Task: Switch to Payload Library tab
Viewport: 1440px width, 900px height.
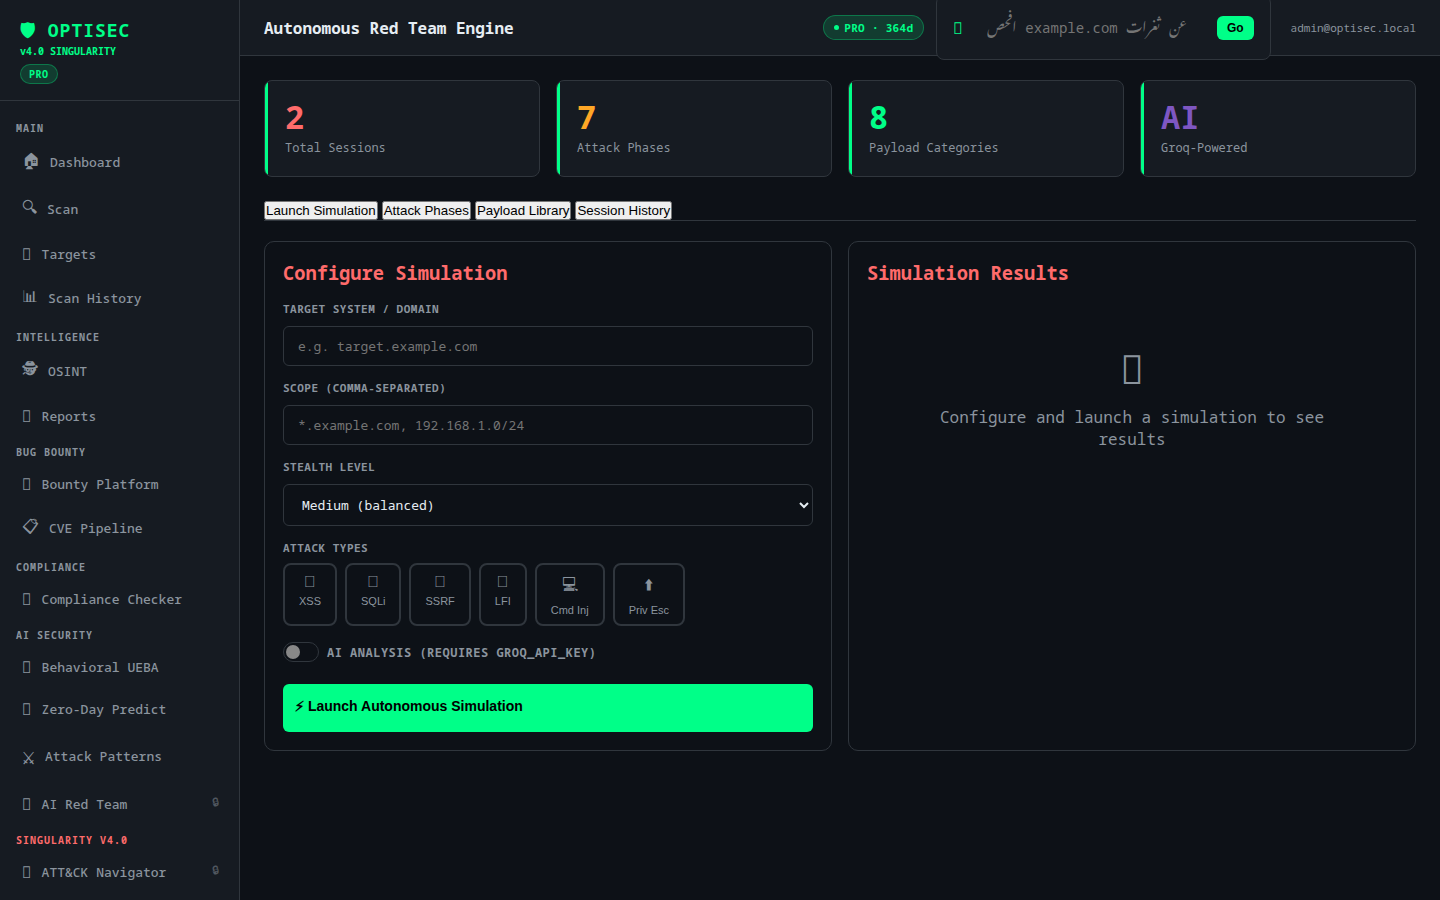Action: click(x=523, y=210)
